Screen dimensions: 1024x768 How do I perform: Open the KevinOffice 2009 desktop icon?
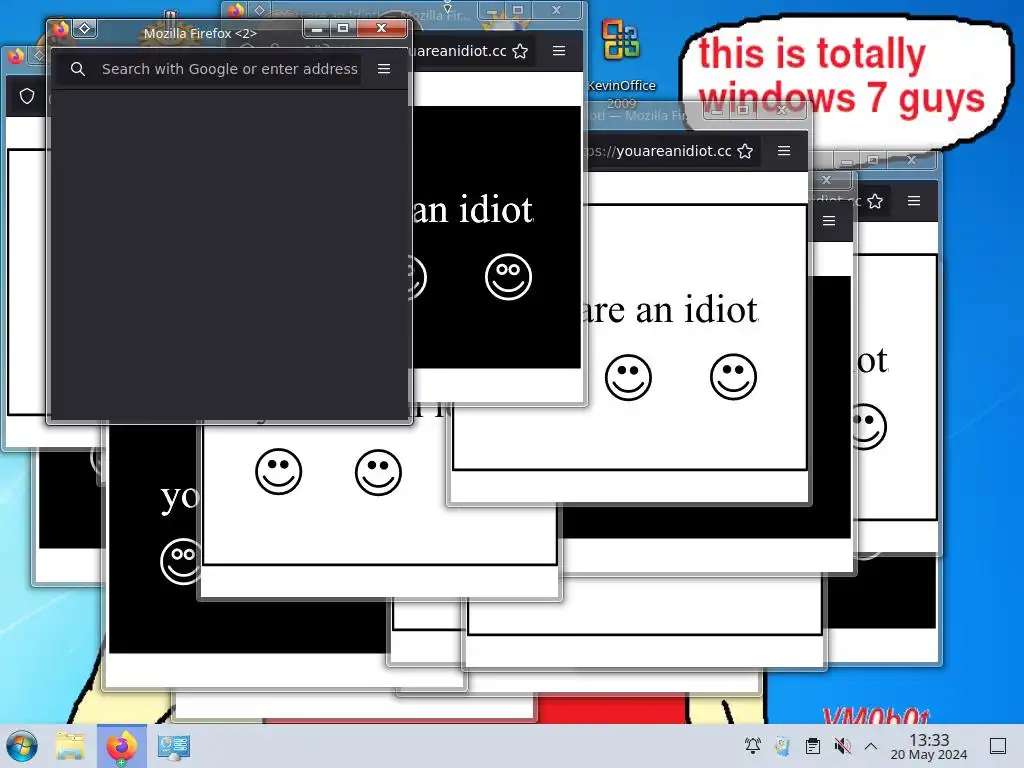pos(621,64)
